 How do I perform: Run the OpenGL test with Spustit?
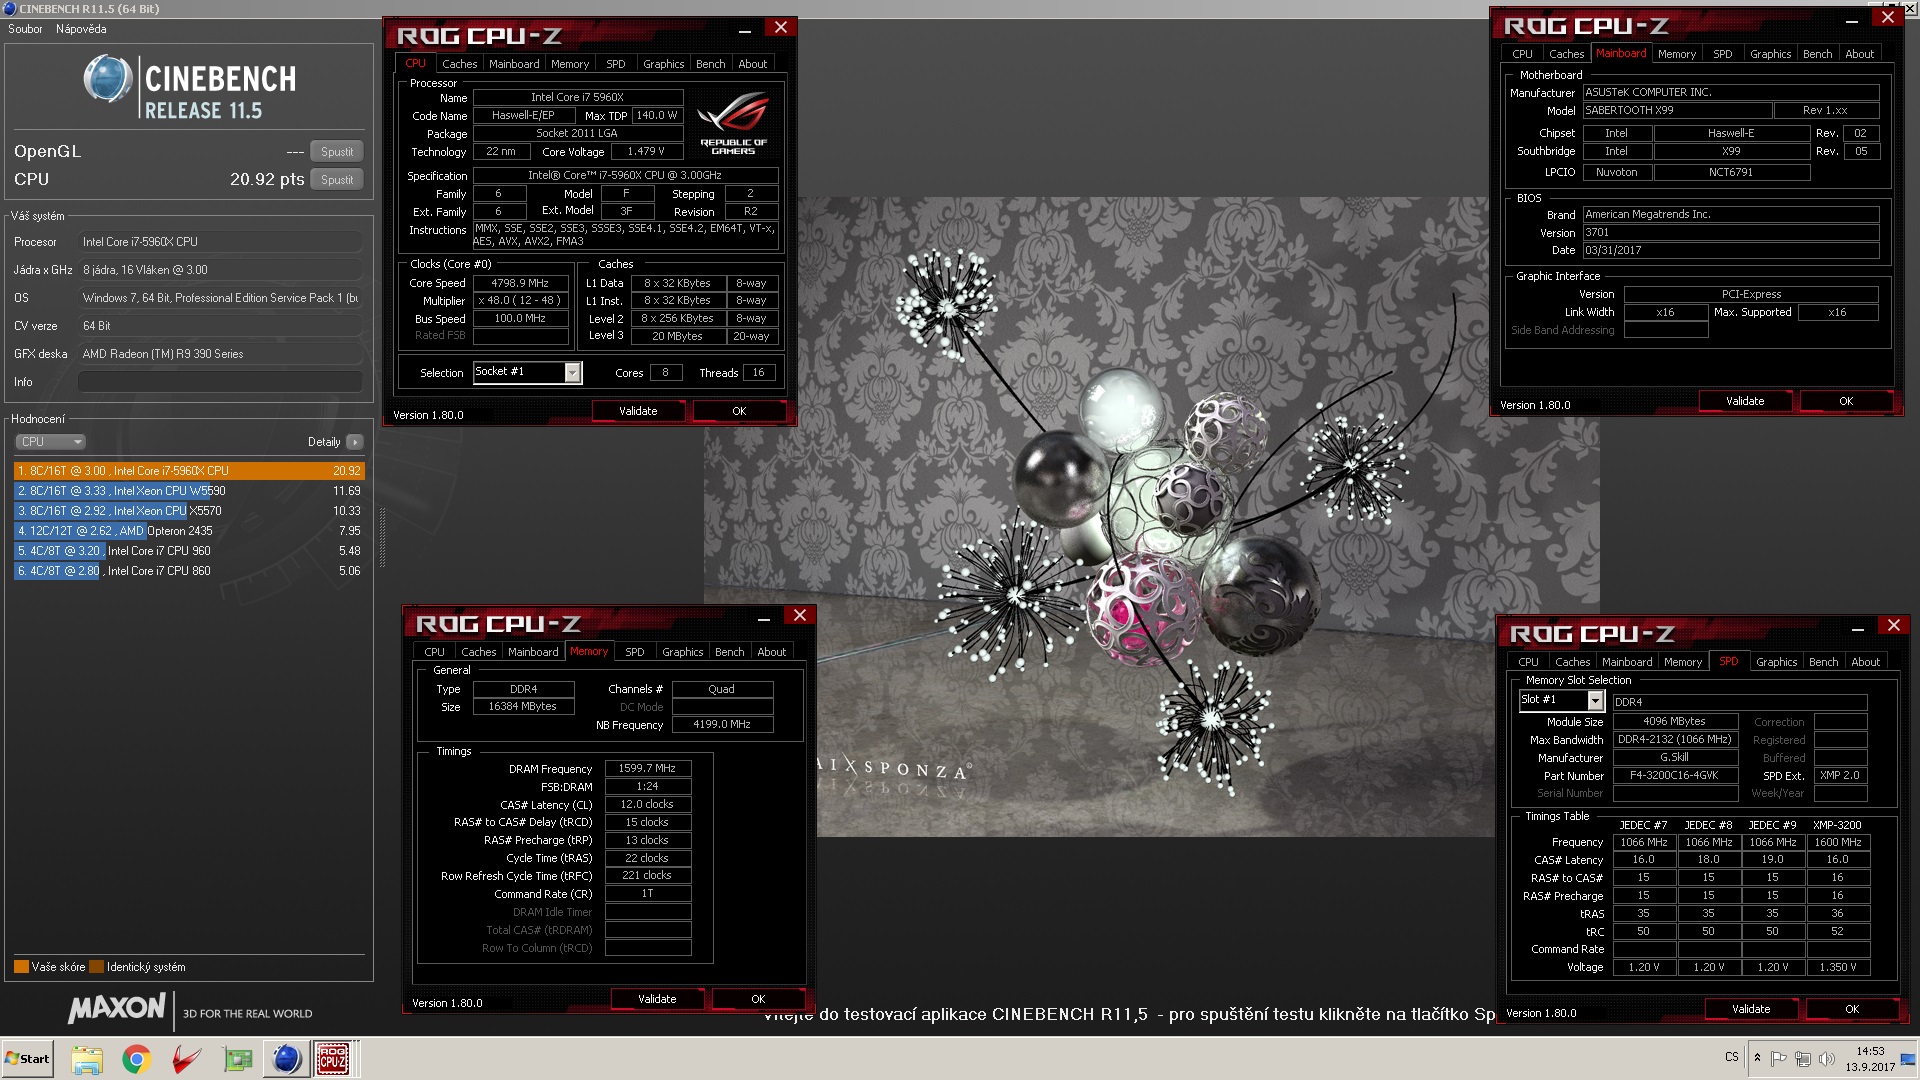click(x=337, y=152)
